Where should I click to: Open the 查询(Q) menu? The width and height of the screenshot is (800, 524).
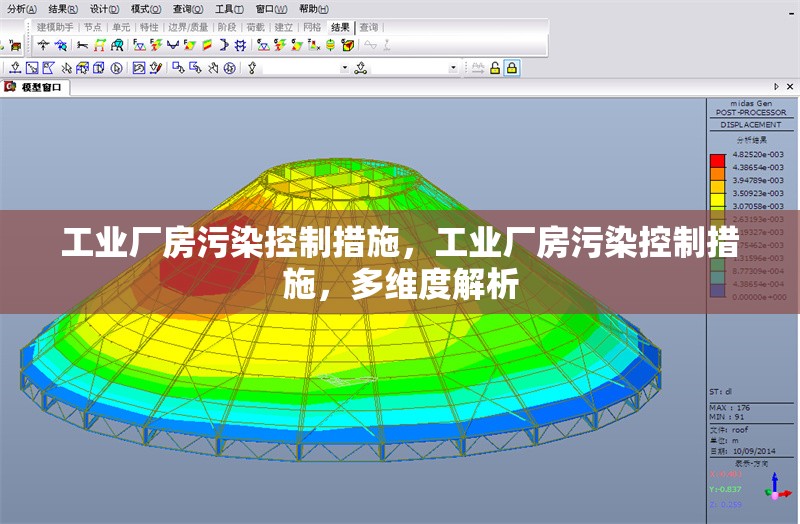pos(188,9)
